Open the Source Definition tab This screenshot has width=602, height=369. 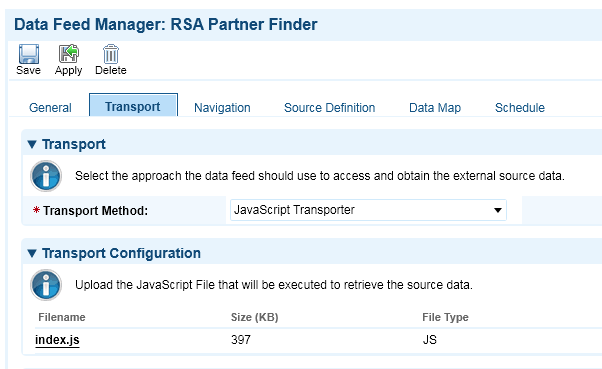[x=329, y=108]
